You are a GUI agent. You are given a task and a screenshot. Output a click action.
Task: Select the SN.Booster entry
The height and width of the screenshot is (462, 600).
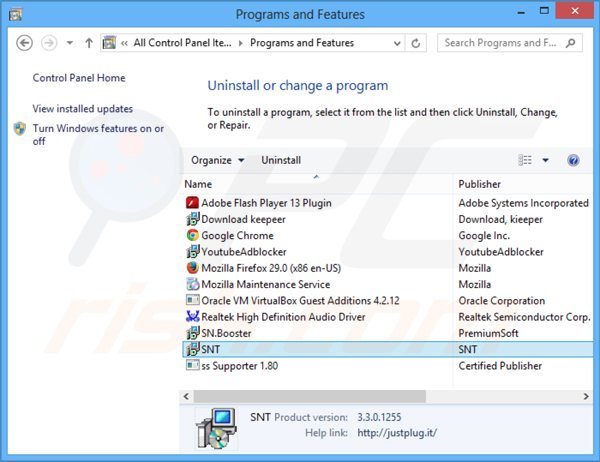(x=226, y=333)
